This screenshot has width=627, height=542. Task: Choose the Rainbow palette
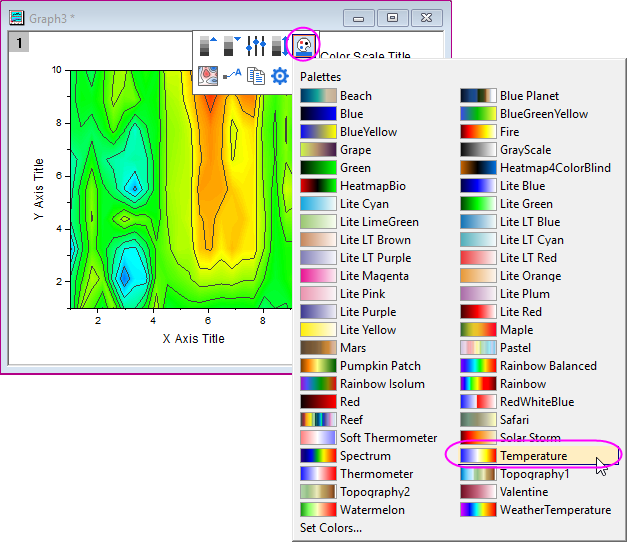point(522,384)
